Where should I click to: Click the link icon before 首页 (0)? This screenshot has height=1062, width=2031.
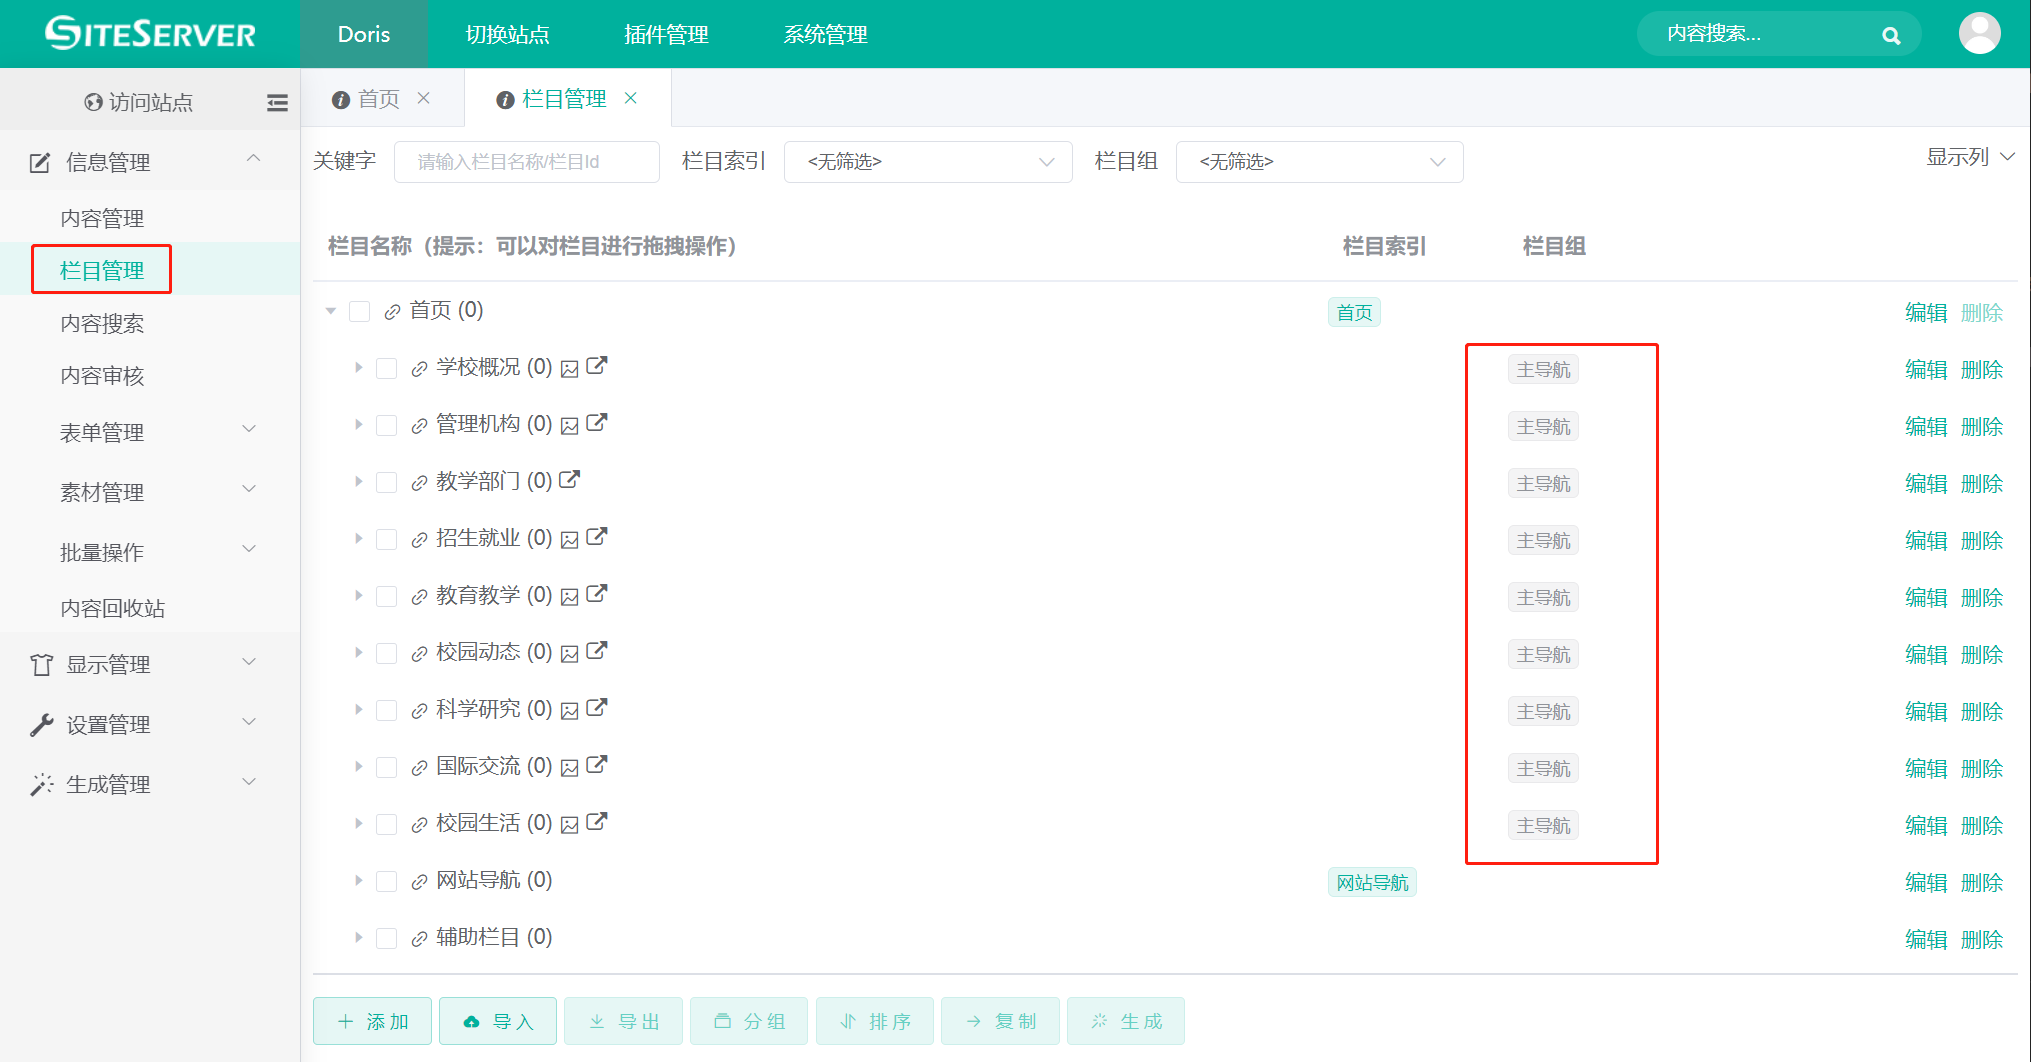[392, 312]
